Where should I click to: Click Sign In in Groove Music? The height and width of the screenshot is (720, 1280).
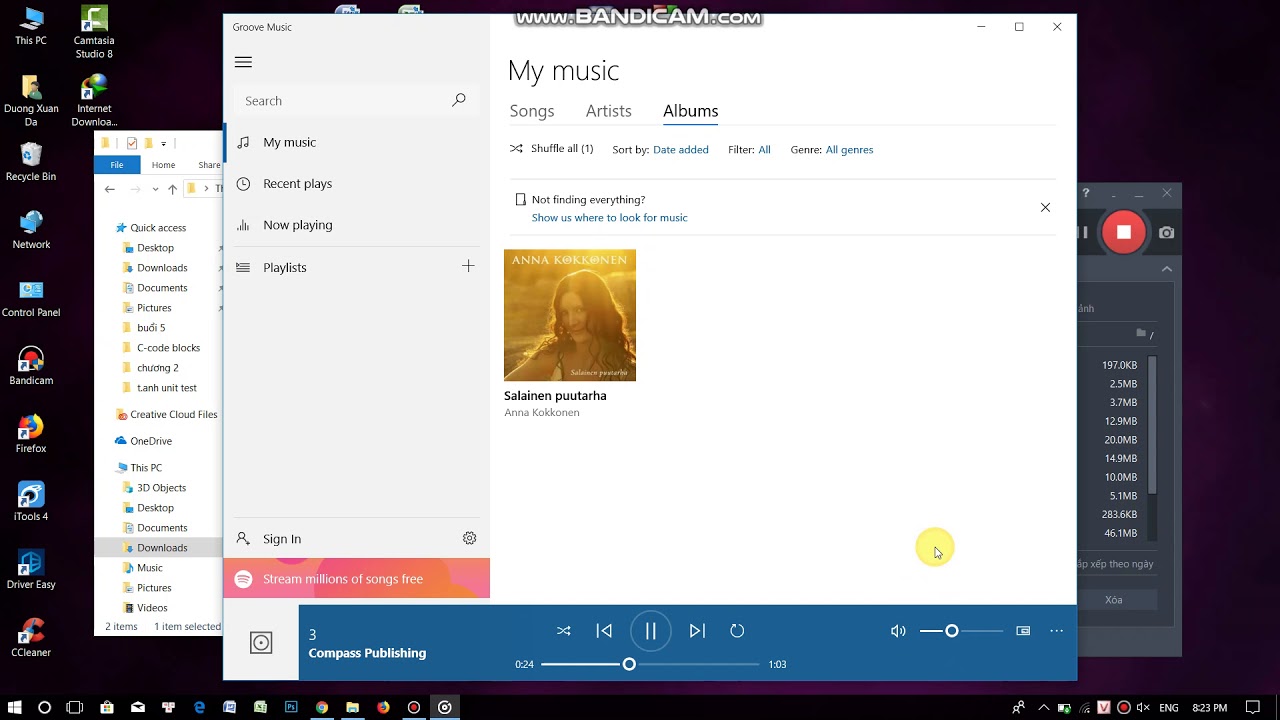(282, 539)
